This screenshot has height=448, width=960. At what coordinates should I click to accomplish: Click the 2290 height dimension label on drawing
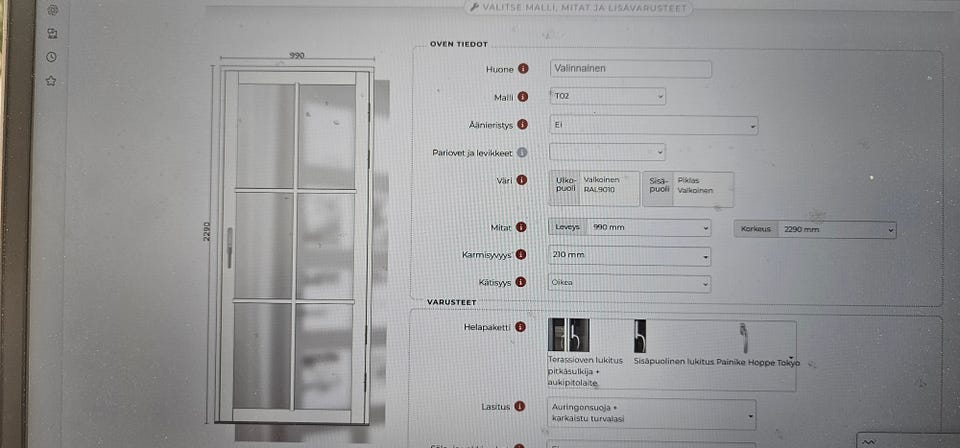pos(207,231)
